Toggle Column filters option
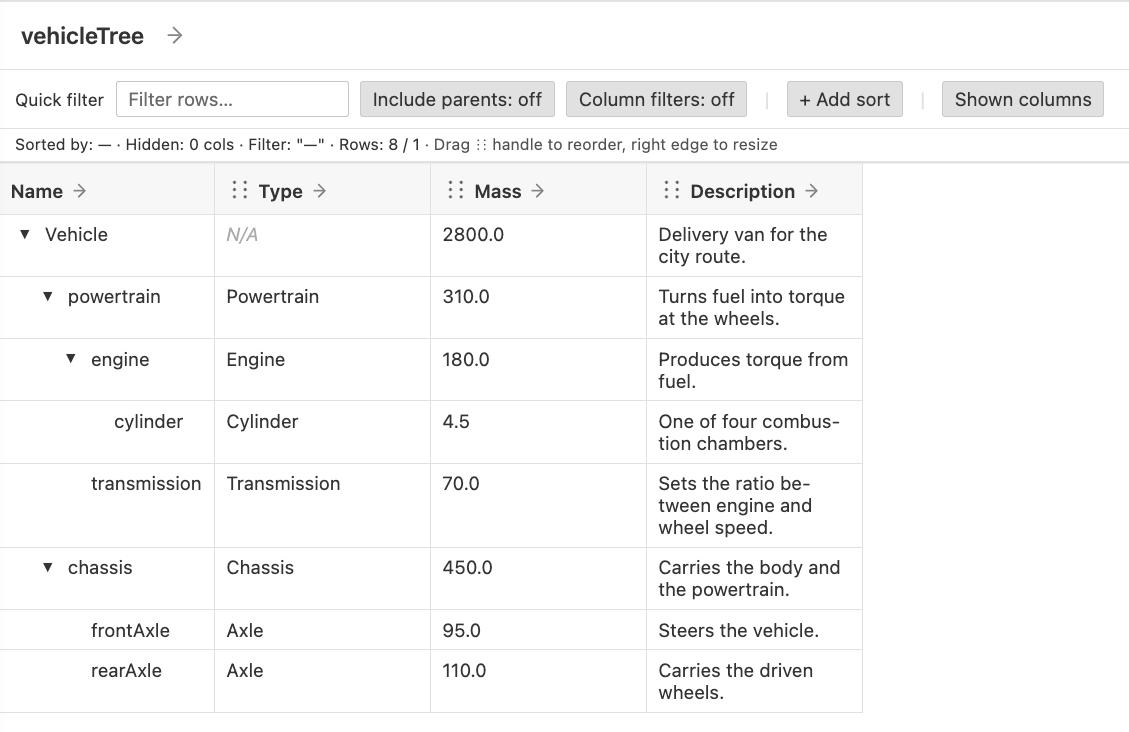Viewport: 1129px width, 732px height. pos(657,99)
